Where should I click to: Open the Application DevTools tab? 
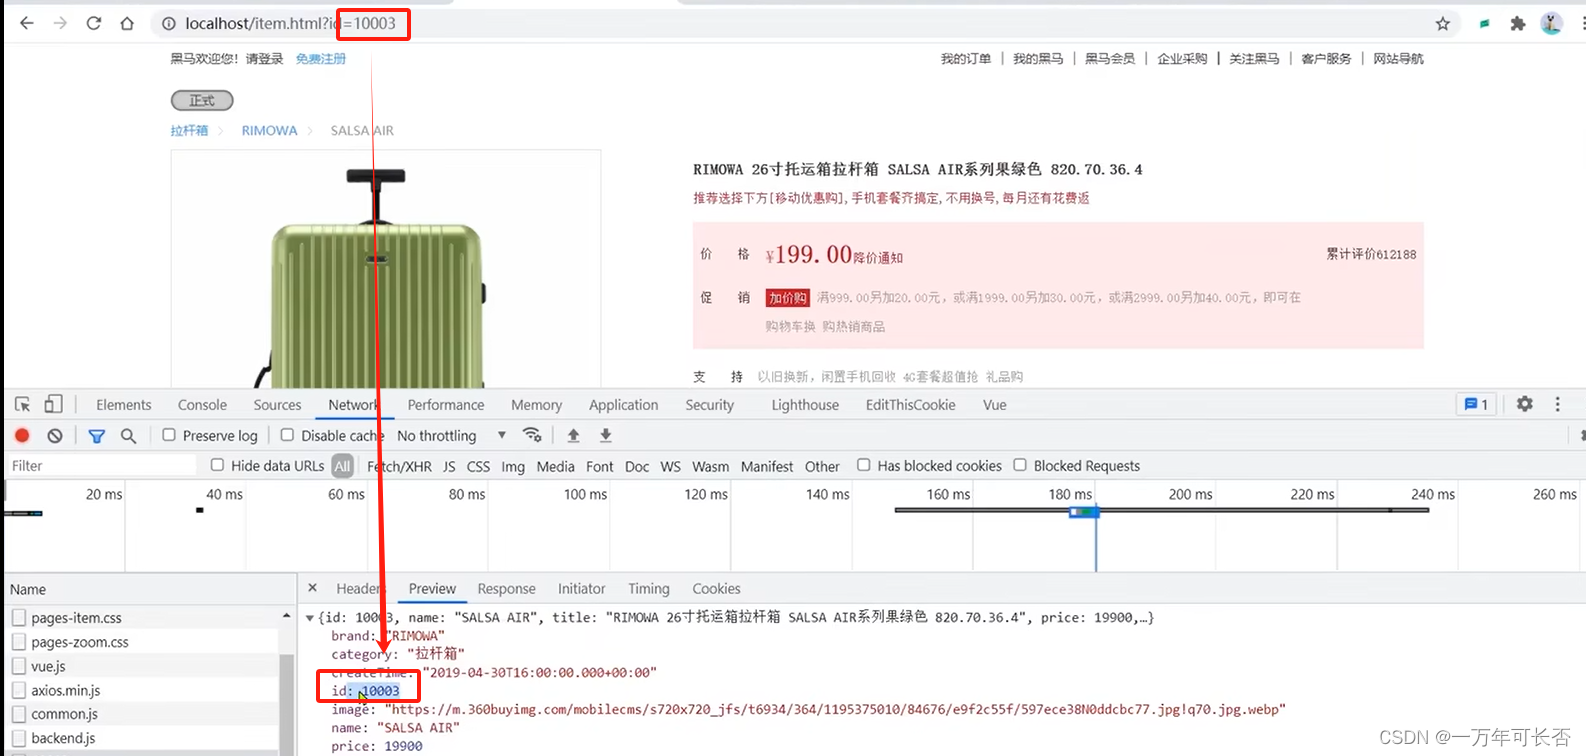[623, 405]
